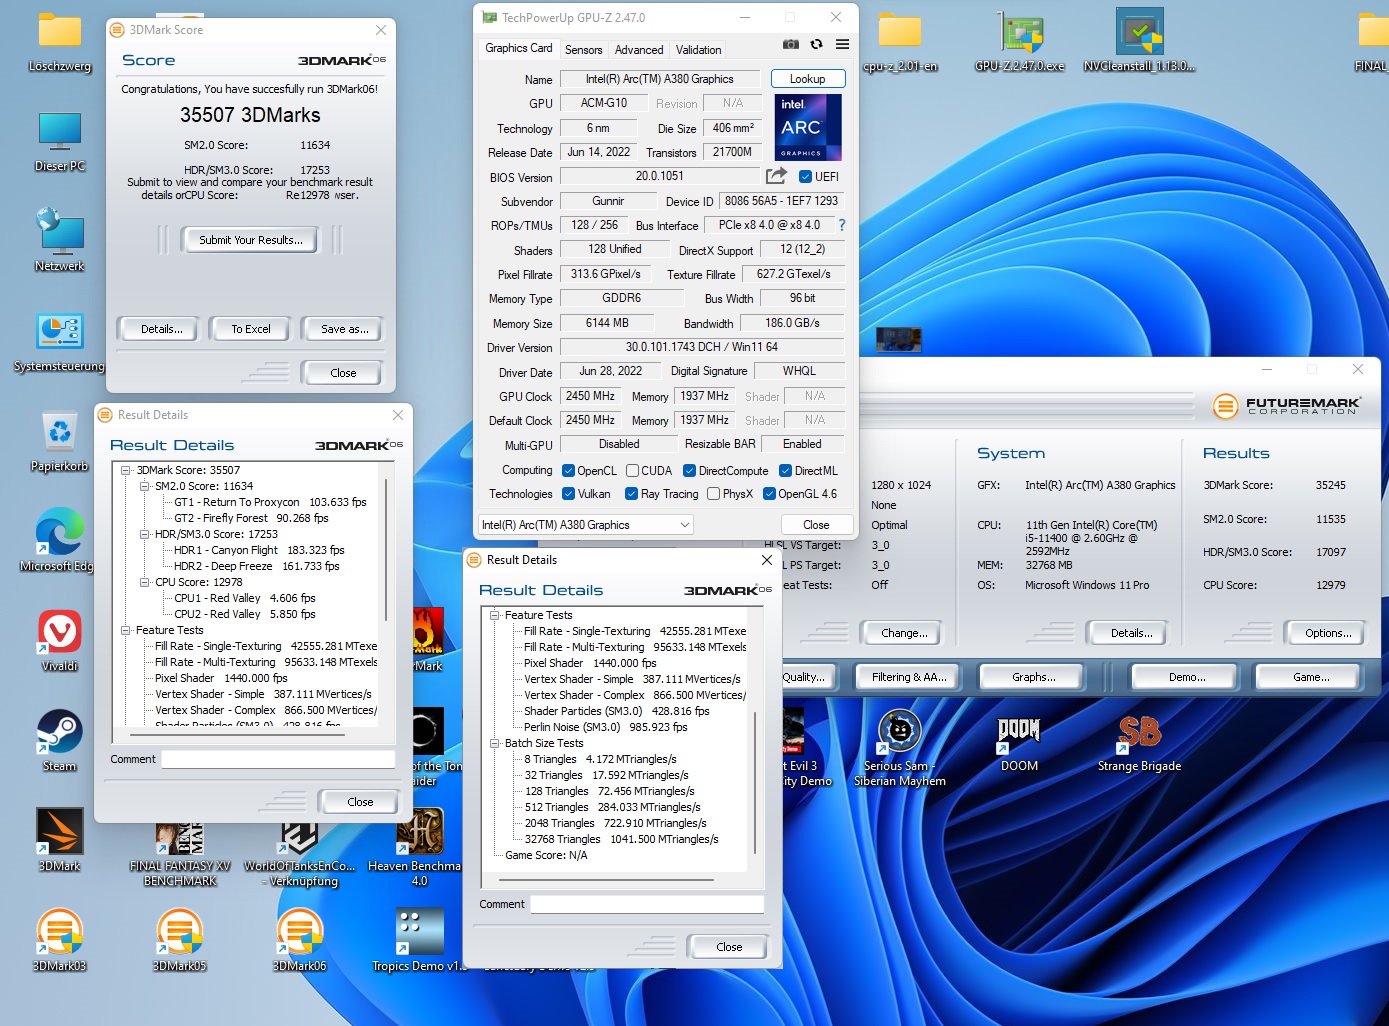The width and height of the screenshot is (1389, 1026).
Task: Toggle the Vulkan checkbox
Action: (x=568, y=494)
